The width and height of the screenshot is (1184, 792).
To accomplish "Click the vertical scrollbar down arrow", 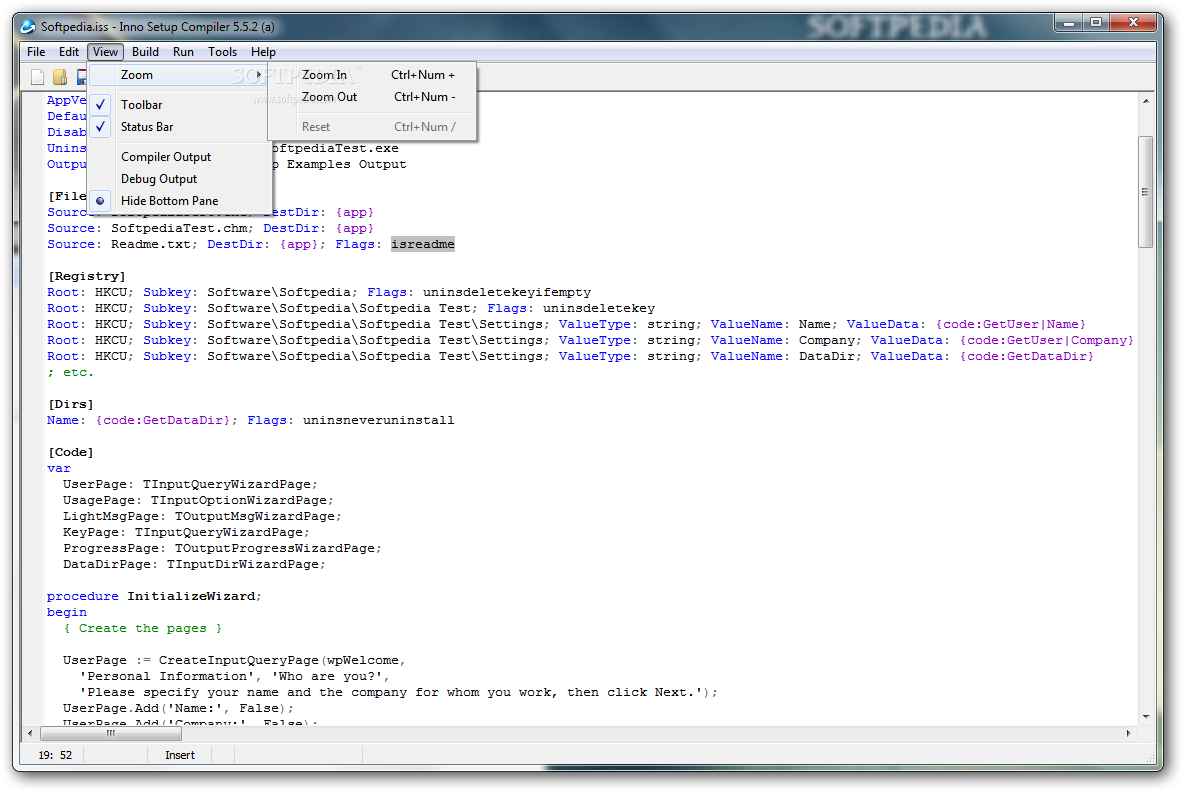I will tap(1145, 716).
